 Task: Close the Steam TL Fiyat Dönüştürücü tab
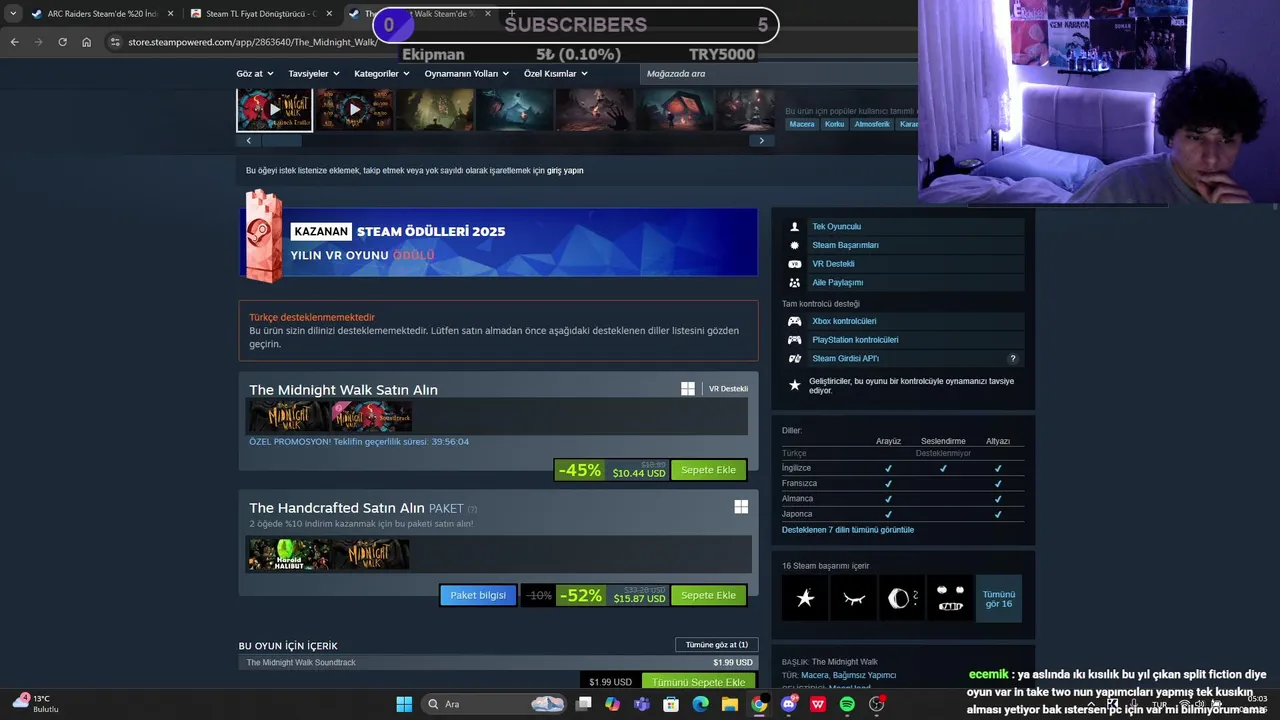330,14
